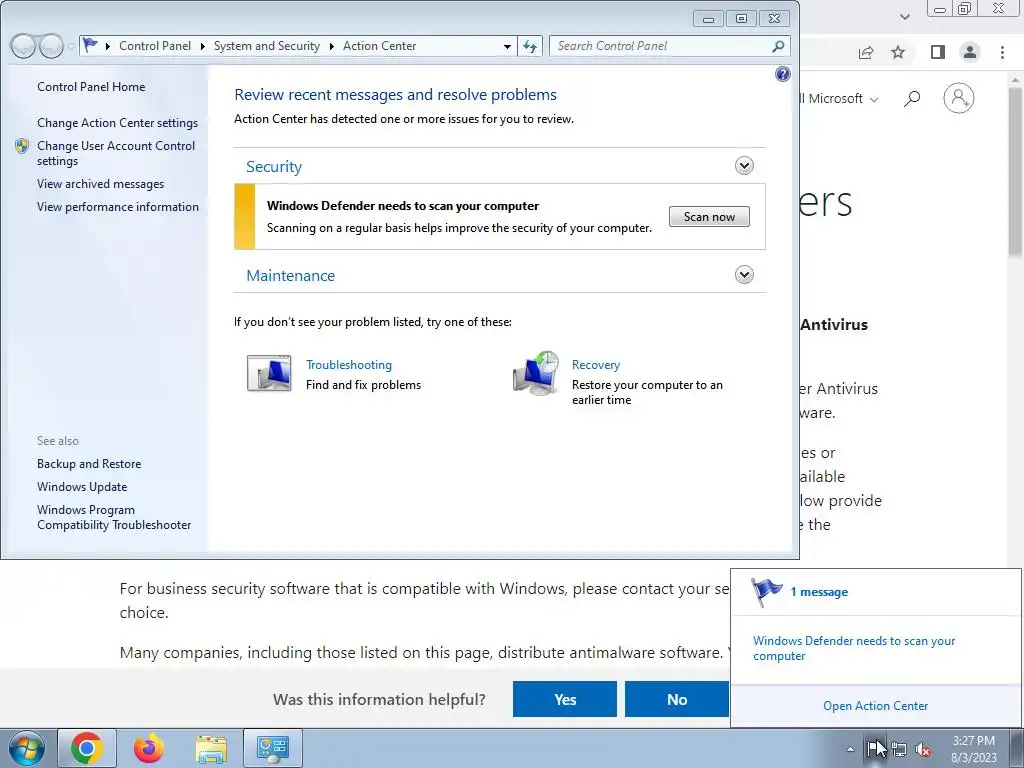Click the forward navigation arrow
The width and height of the screenshot is (1024, 768).
(51, 46)
